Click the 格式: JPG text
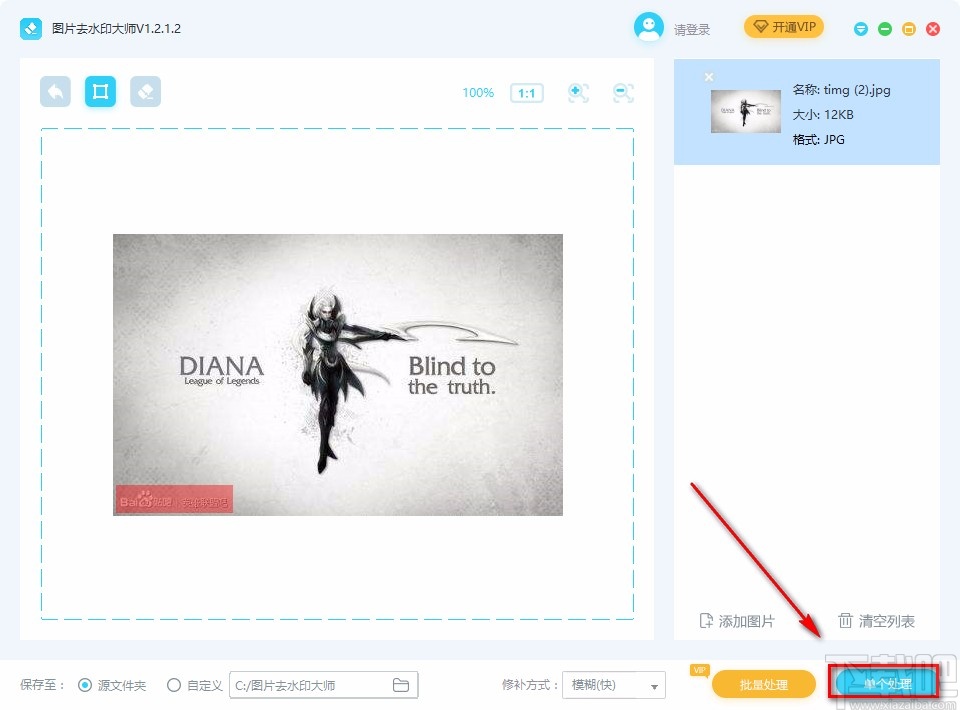Image resolution: width=960 pixels, height=710 pixels. 819,140
